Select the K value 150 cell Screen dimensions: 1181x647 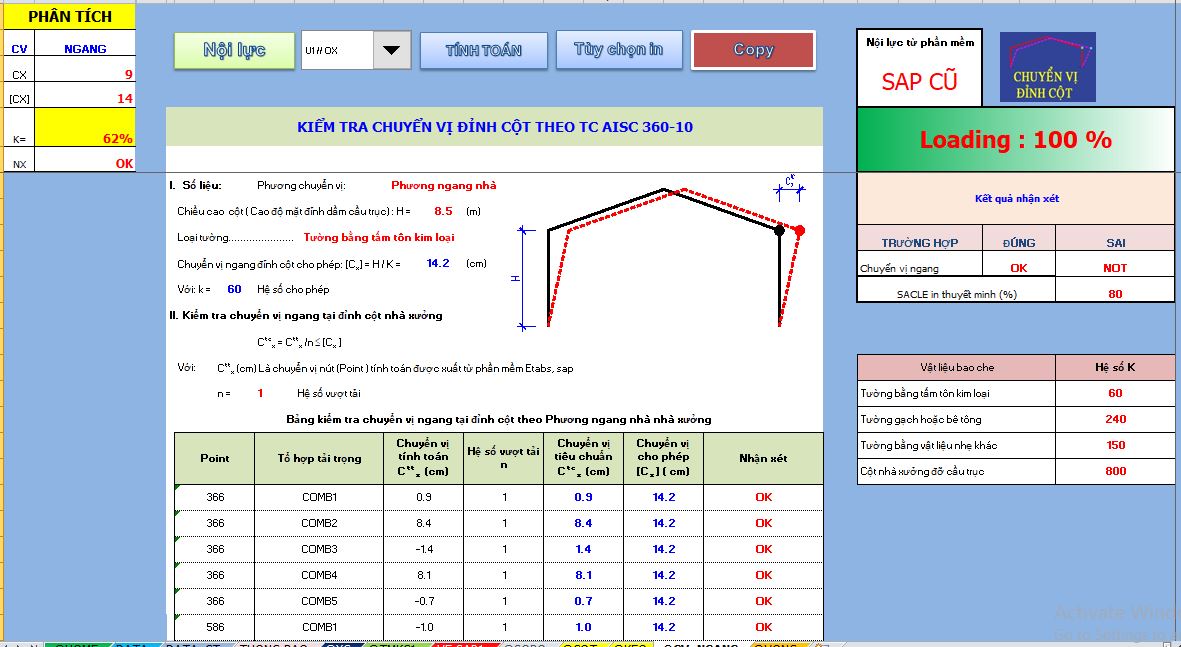[x=1115, y=445]
